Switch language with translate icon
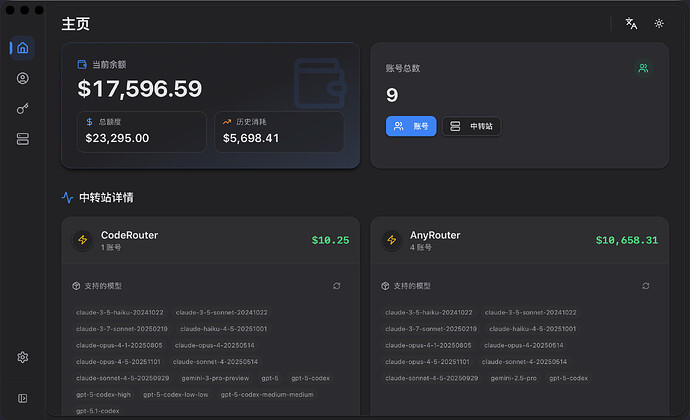The height and width of the screenshot is (420, 690). pos(631,23)
